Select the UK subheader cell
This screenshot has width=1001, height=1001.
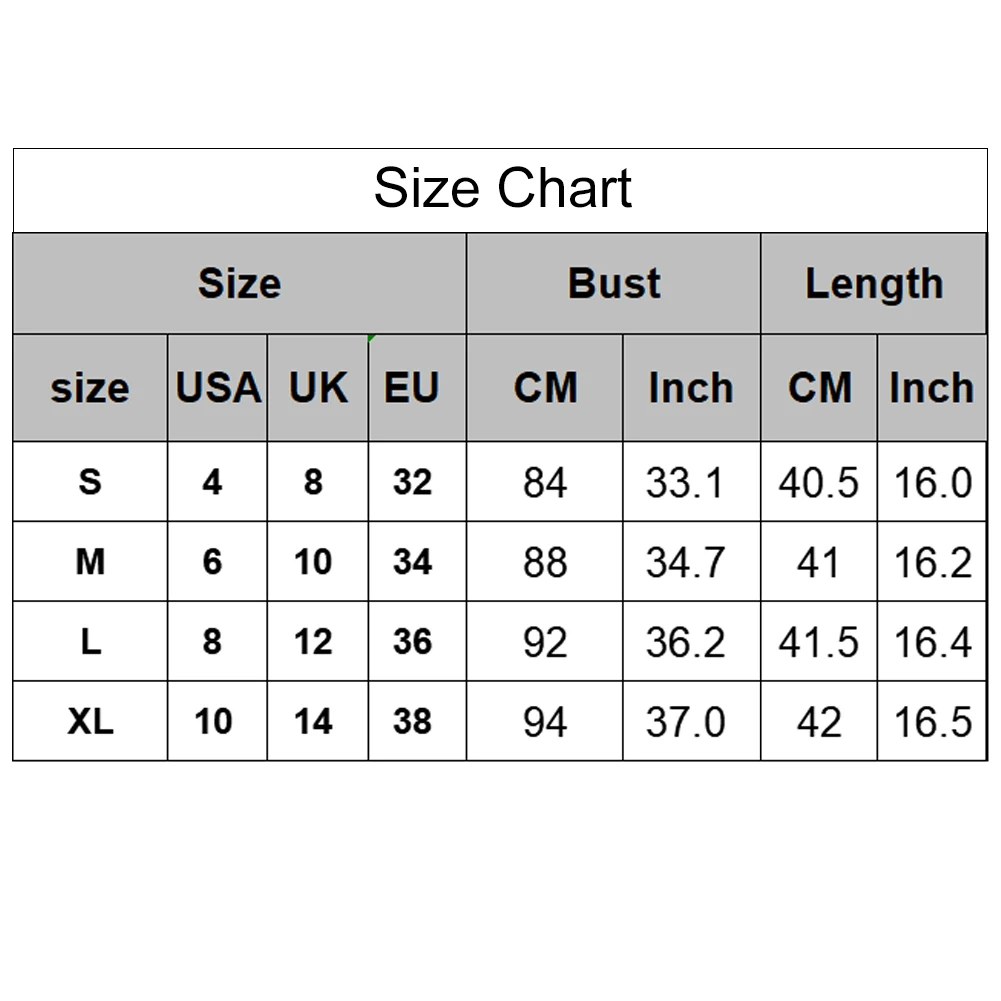coord(318,388)
